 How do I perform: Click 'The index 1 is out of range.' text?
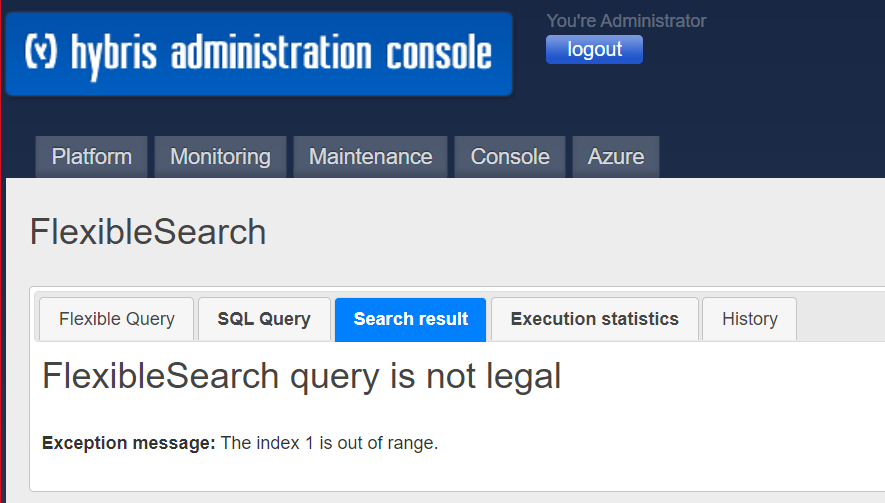[329, 443]
